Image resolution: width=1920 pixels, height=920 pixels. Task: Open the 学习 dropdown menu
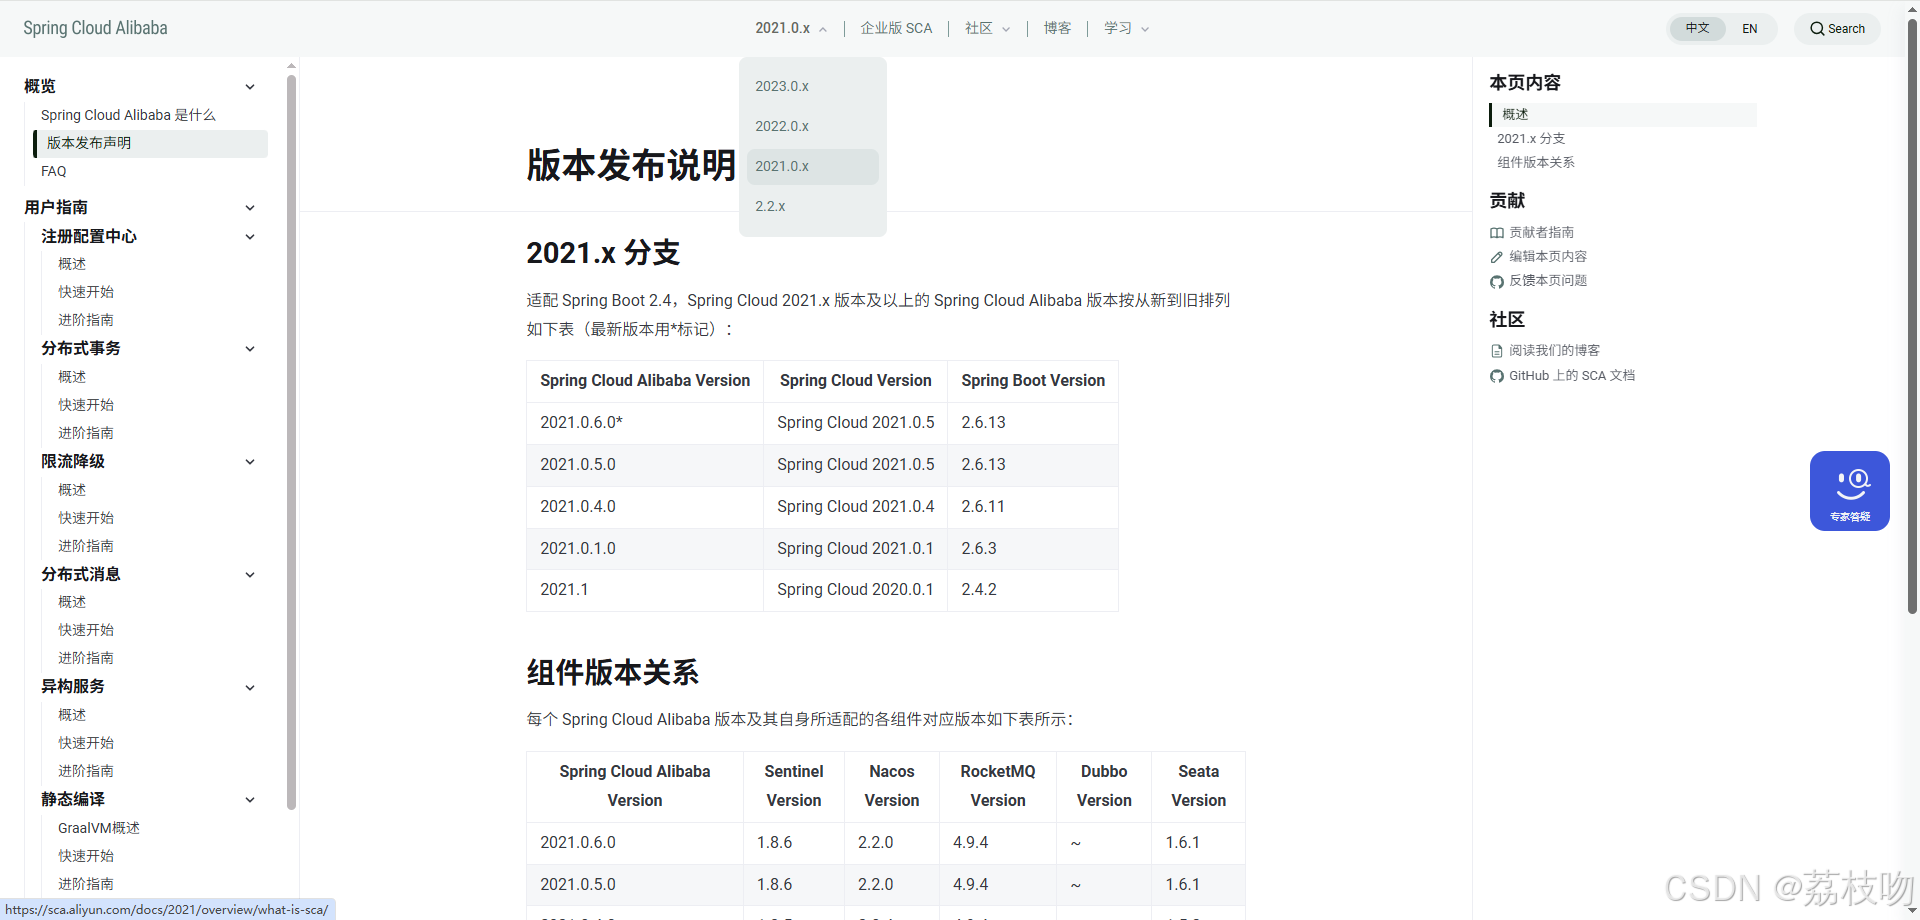(x=1126, y=28)
